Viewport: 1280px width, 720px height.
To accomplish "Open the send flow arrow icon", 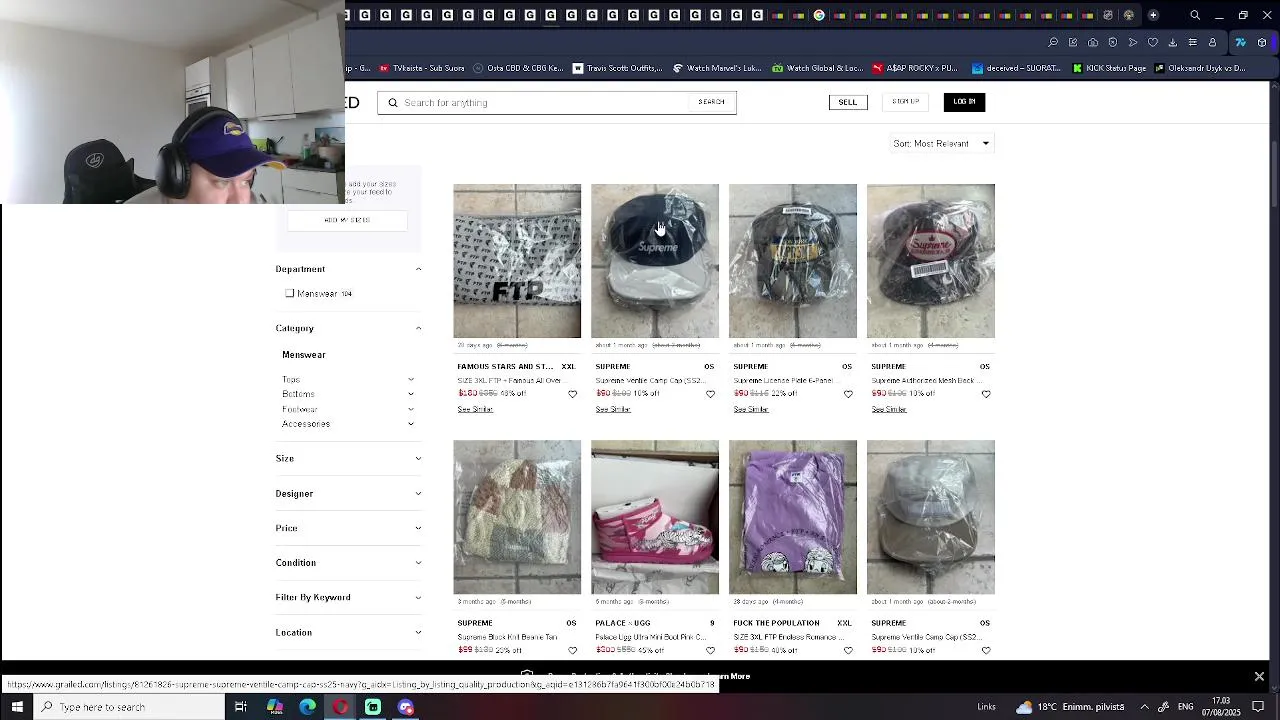I will [1133, 42].
